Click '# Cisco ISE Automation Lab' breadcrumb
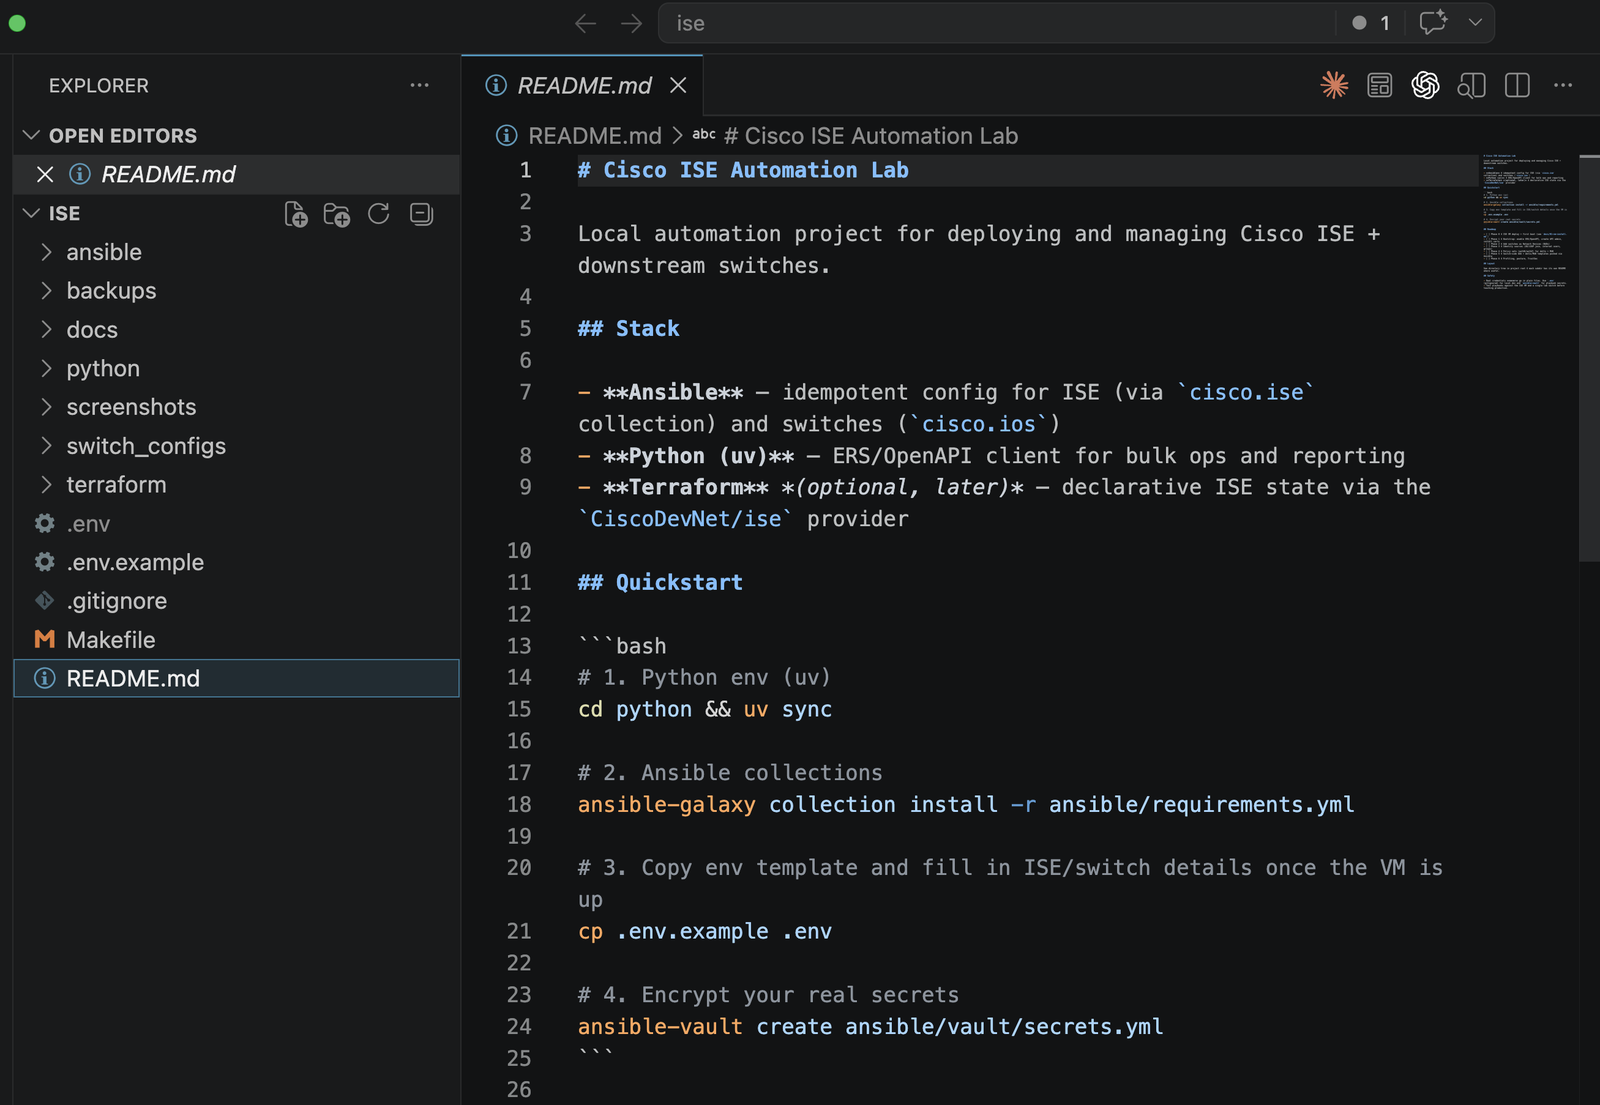1600x1105 pixels. pos(871,135)
